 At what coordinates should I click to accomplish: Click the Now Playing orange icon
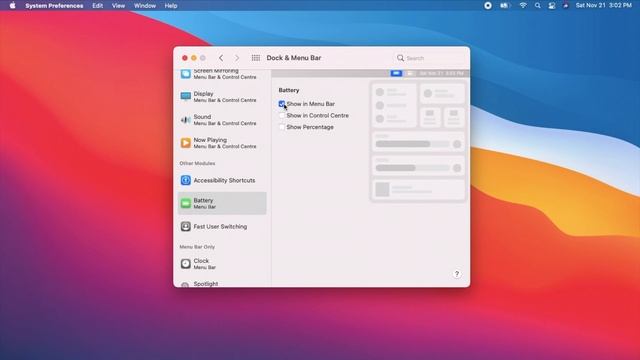coord(186,142)
